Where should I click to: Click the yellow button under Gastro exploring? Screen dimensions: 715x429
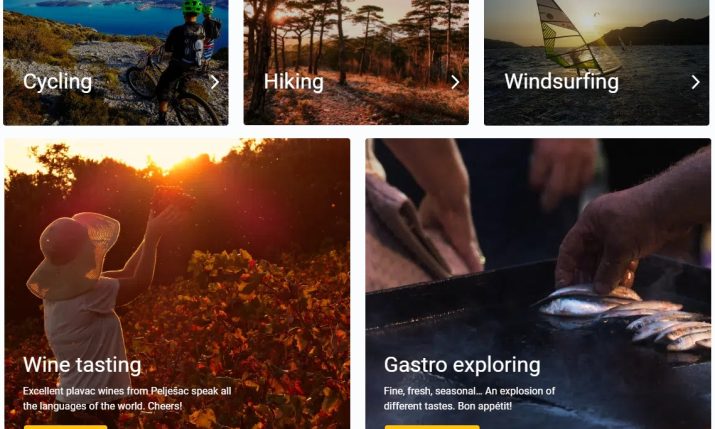pyautogui.click(x=432, y=427)
